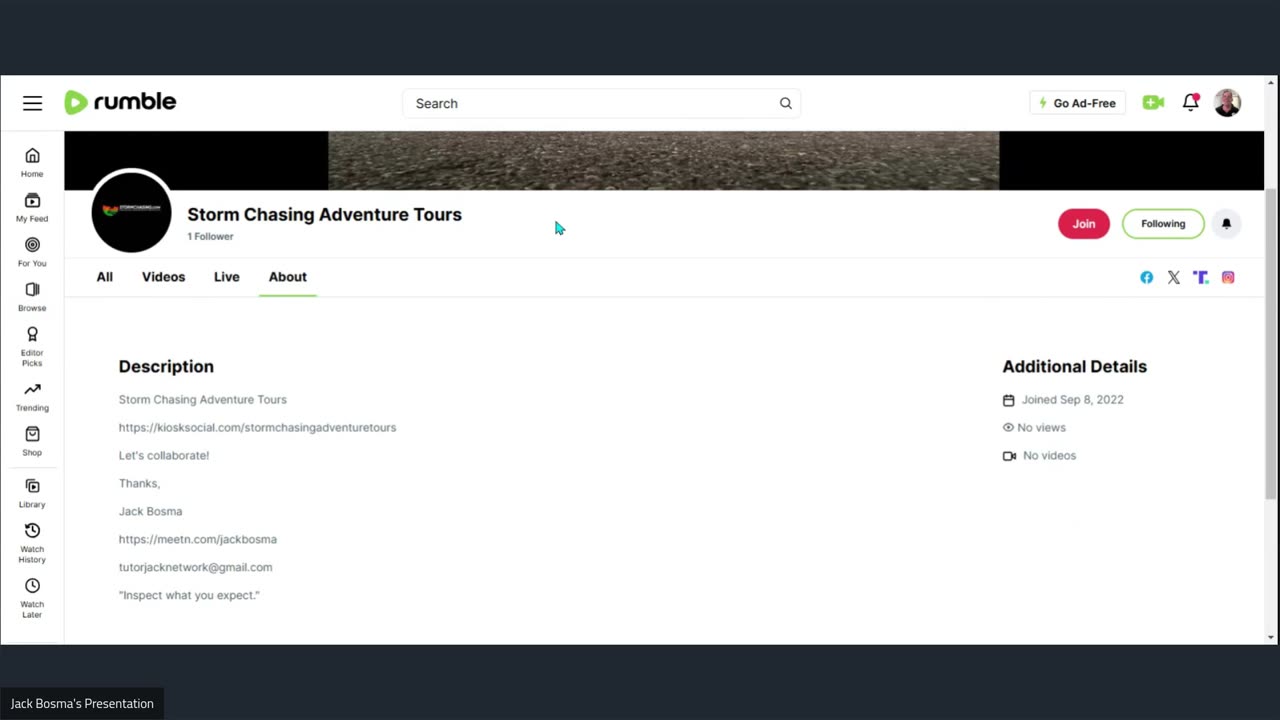Viewport: 1280px width, 720px height.
Task: Open Shop in sidebar
Action: click(x=32, y=441)
